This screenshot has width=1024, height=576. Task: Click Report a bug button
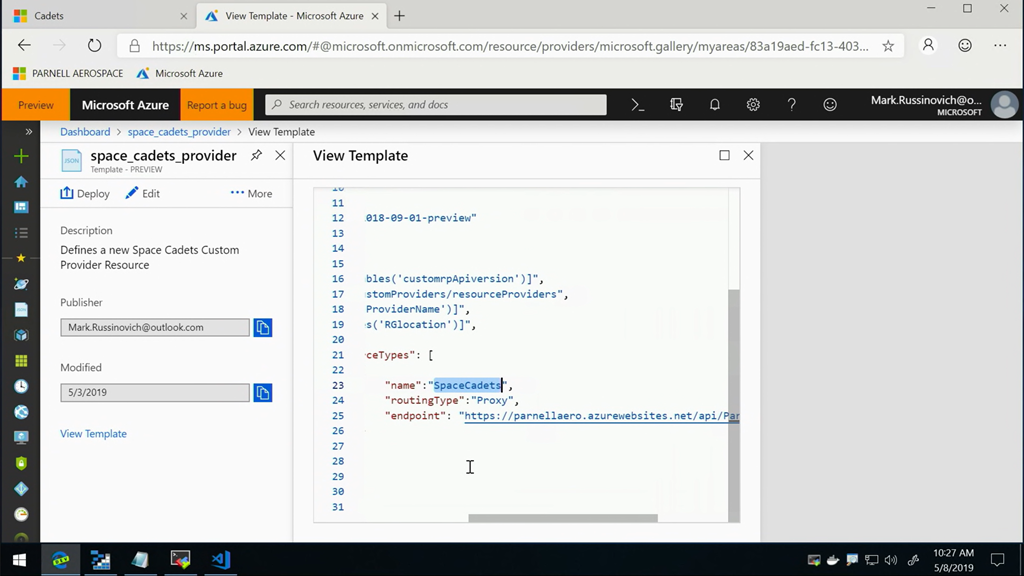(216, 105)
